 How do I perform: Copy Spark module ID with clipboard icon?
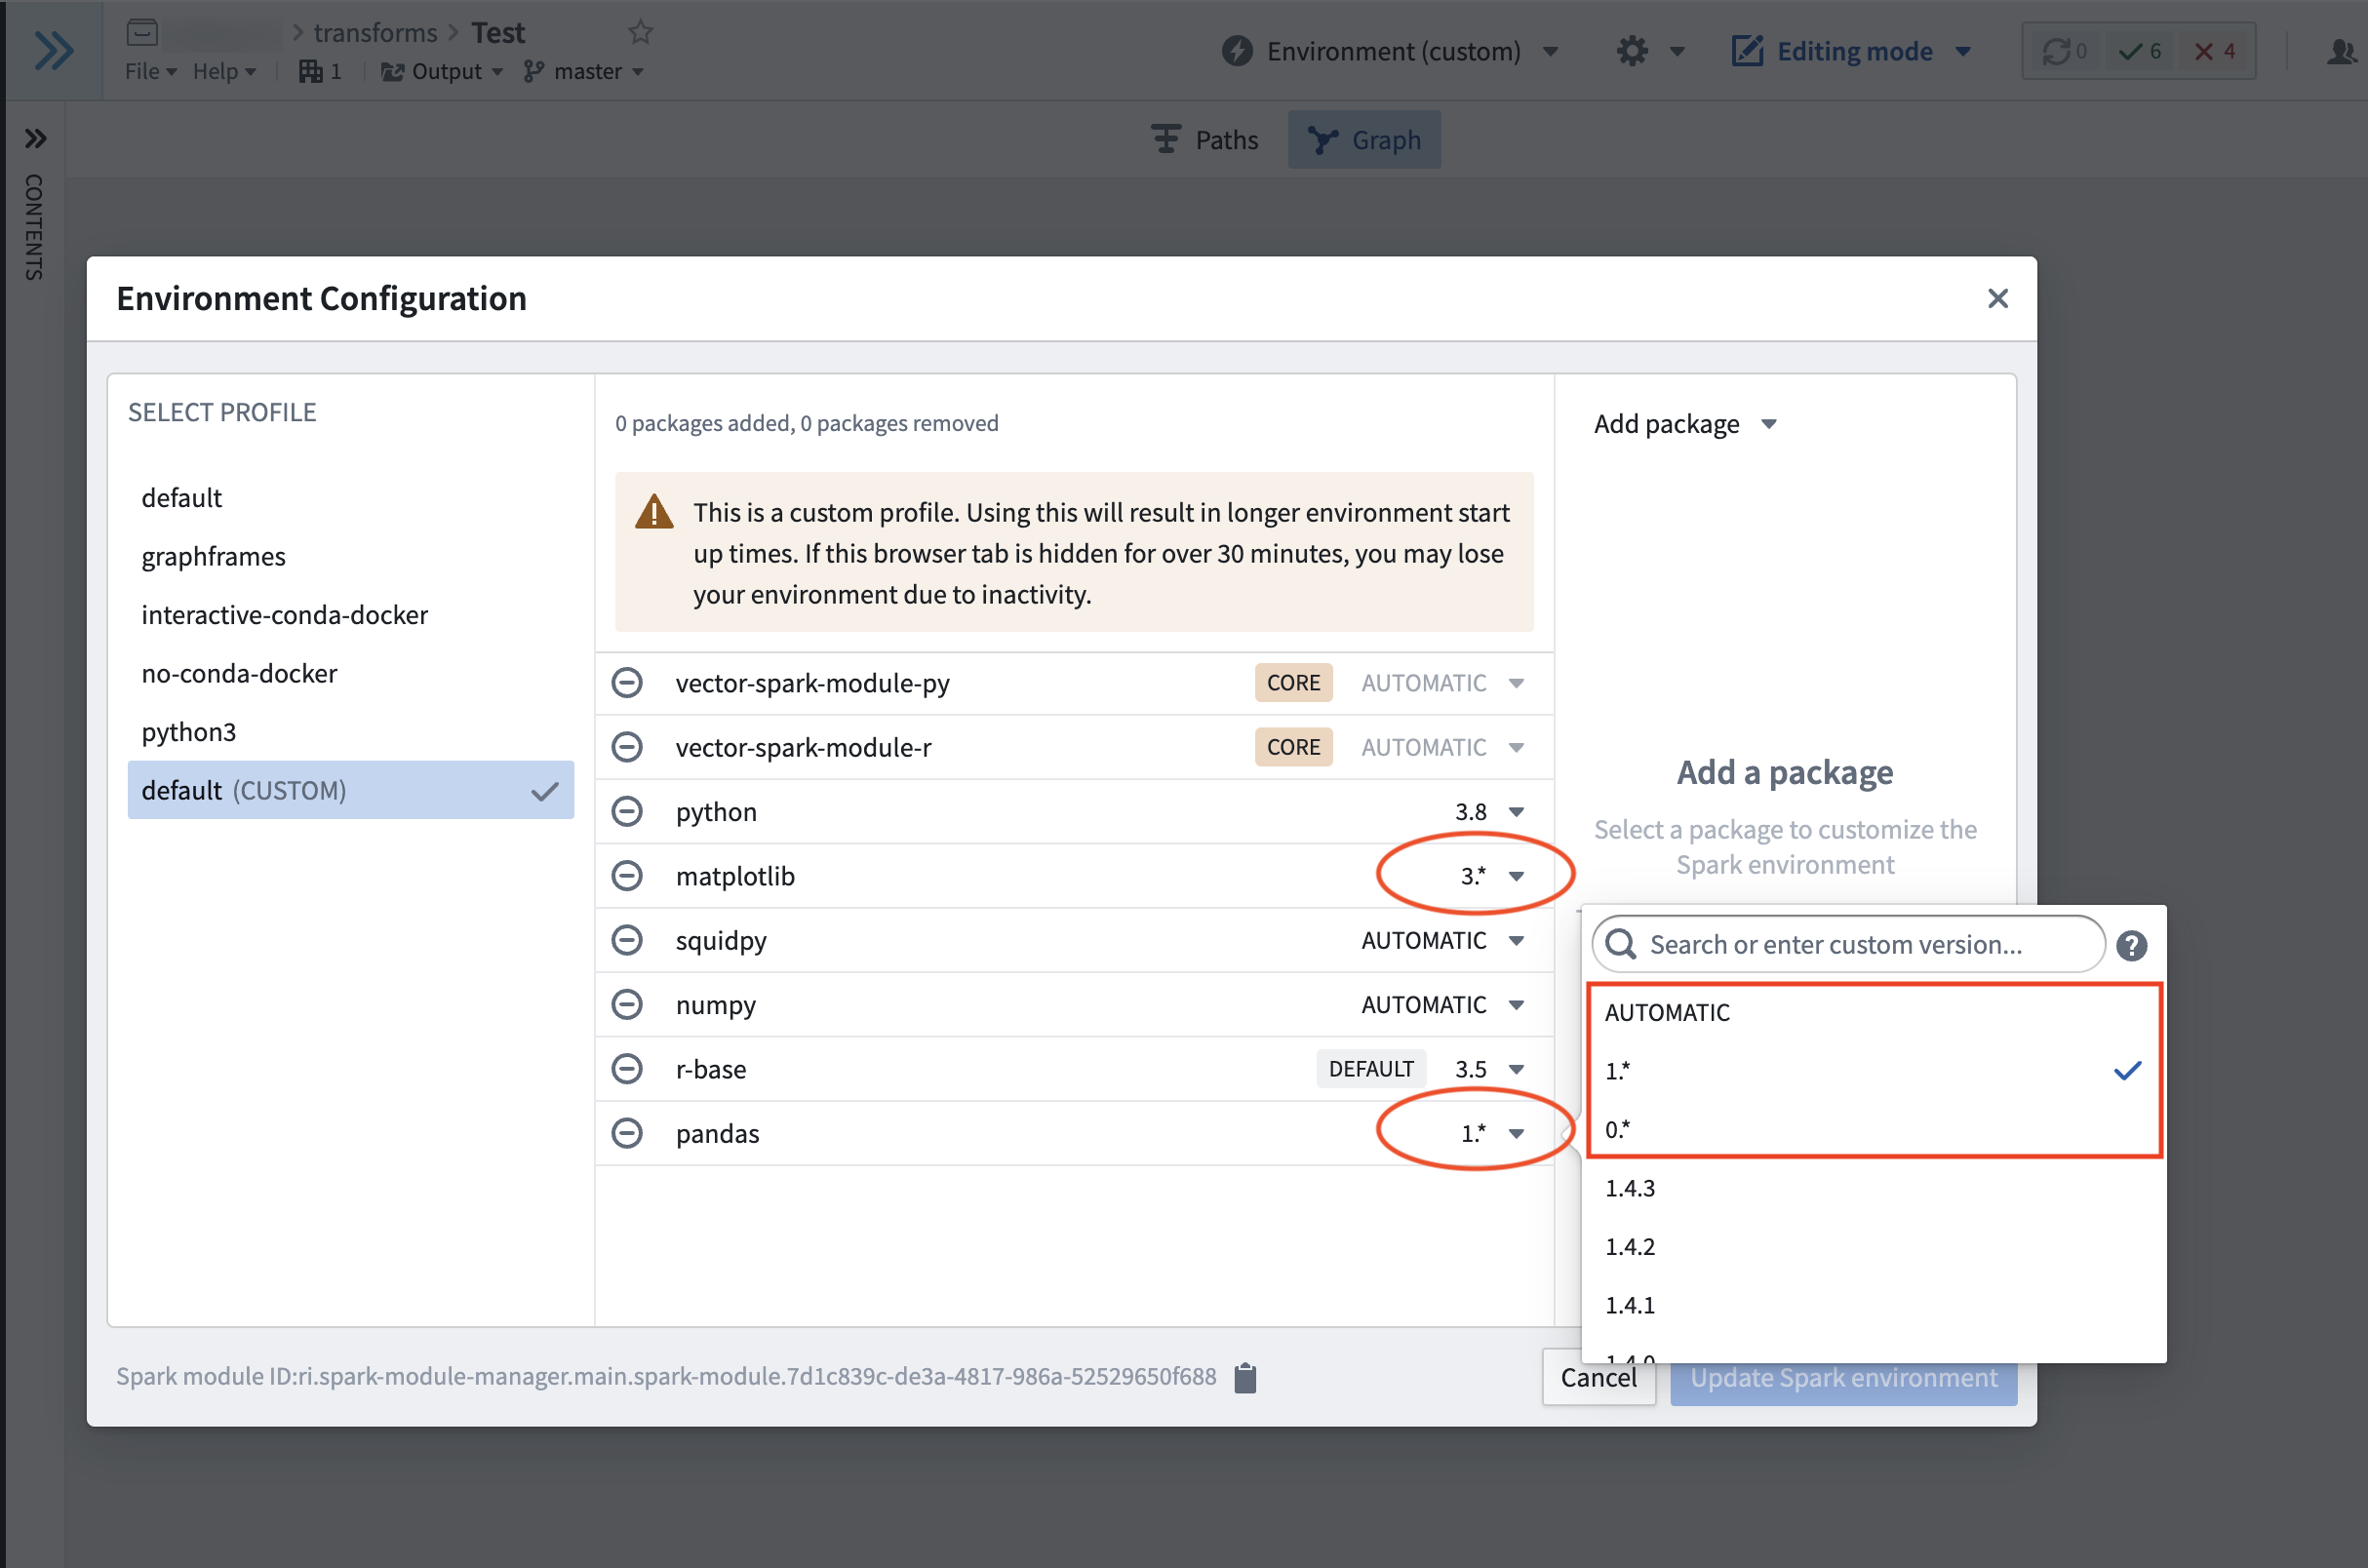pos(1245,1377)
